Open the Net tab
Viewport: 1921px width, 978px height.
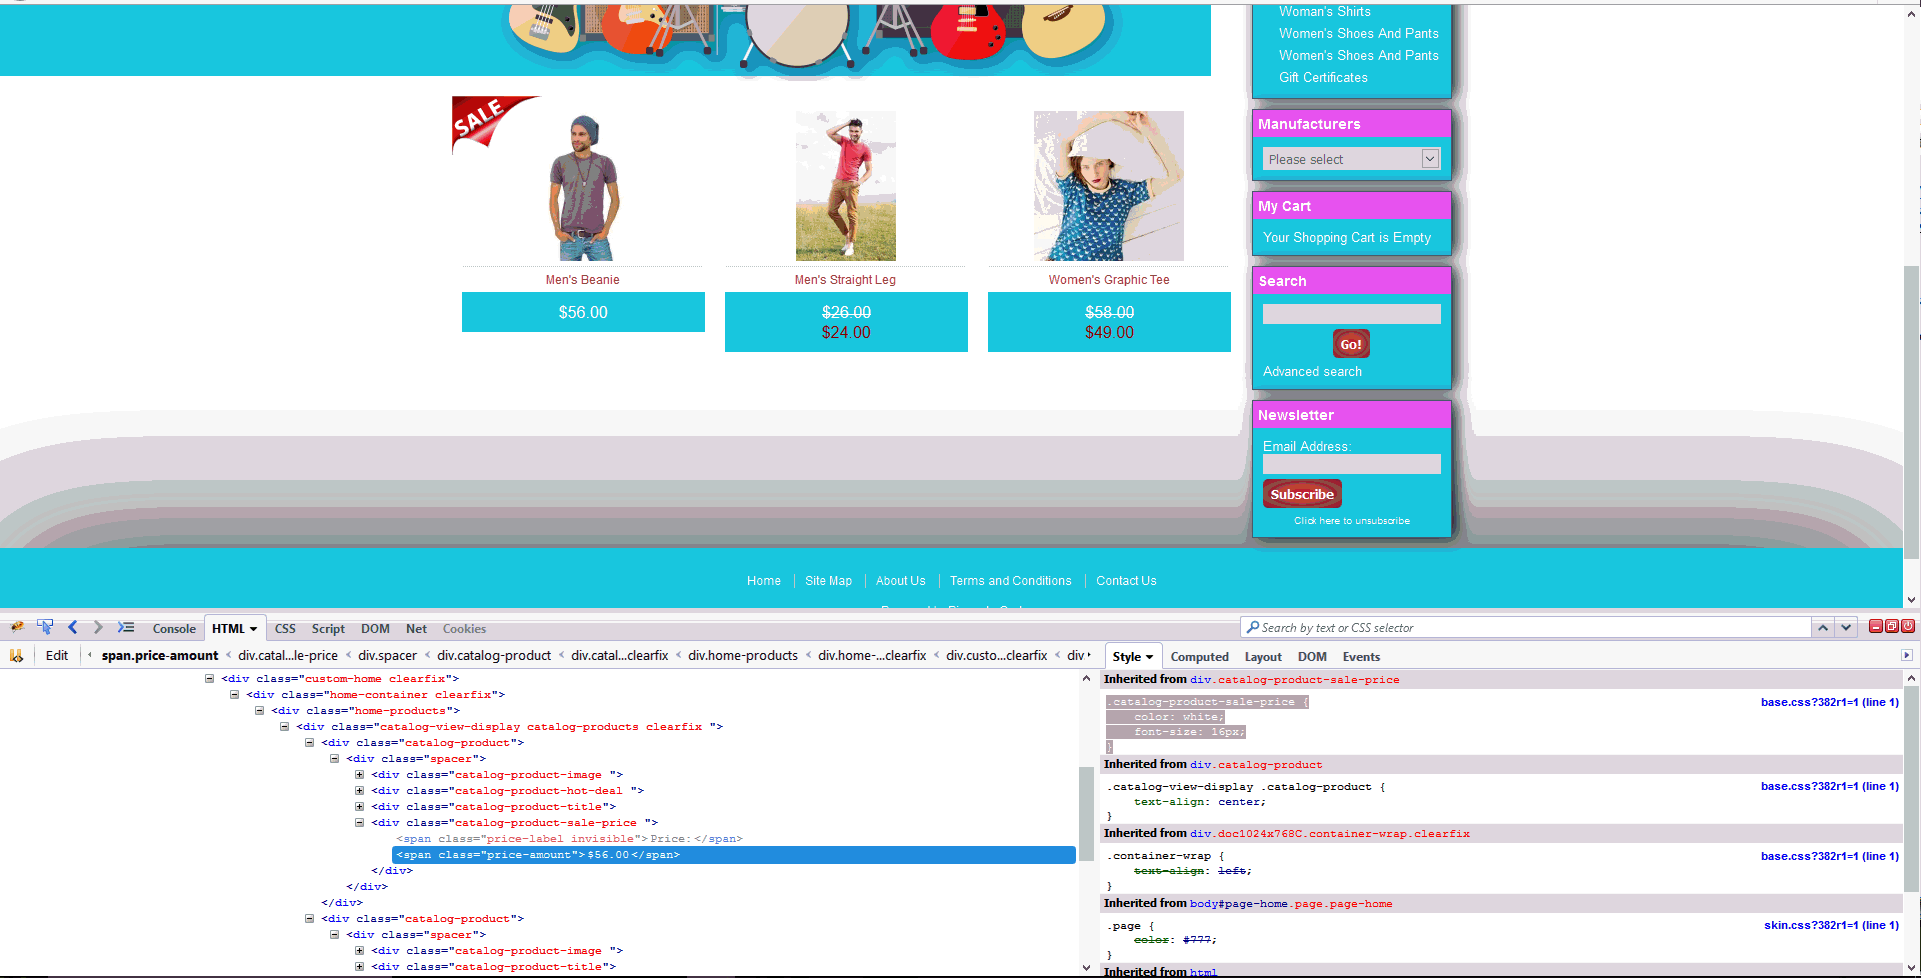pyautogui.click(x=416, y=629)
